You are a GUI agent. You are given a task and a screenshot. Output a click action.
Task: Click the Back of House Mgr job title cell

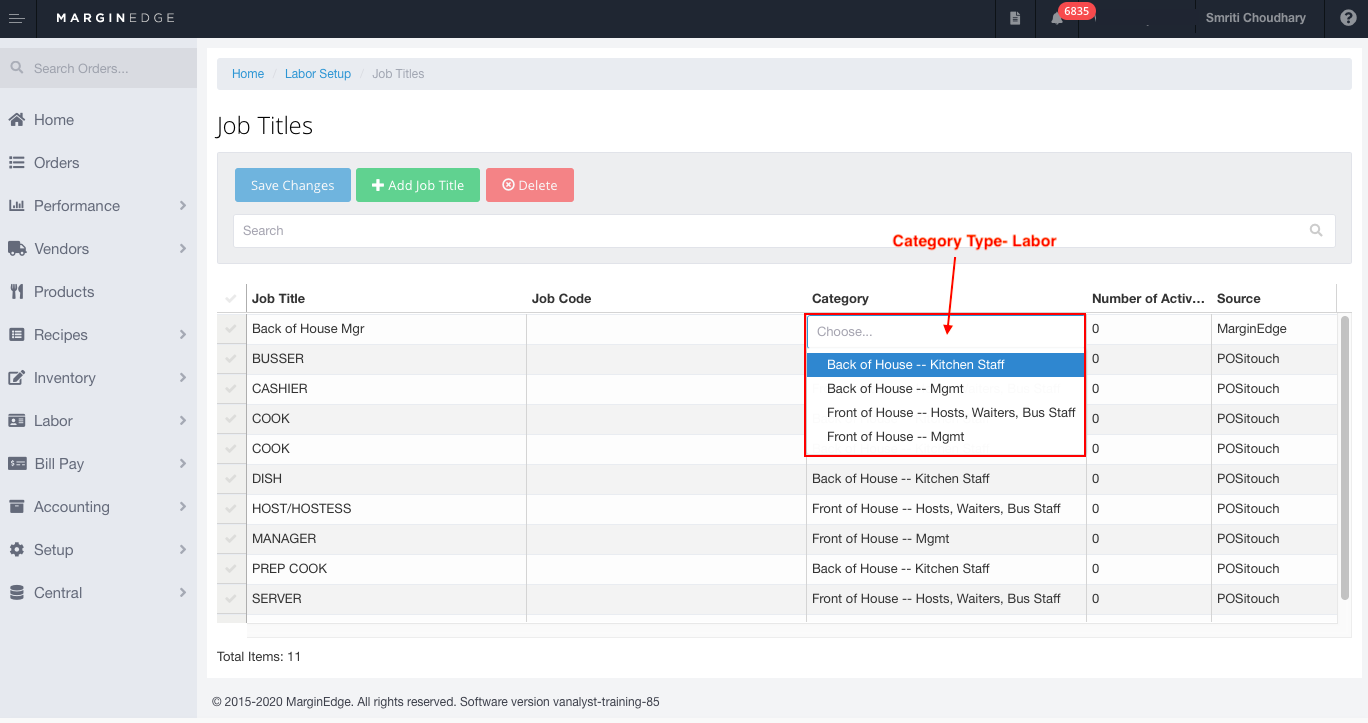[x=386, y=328]
